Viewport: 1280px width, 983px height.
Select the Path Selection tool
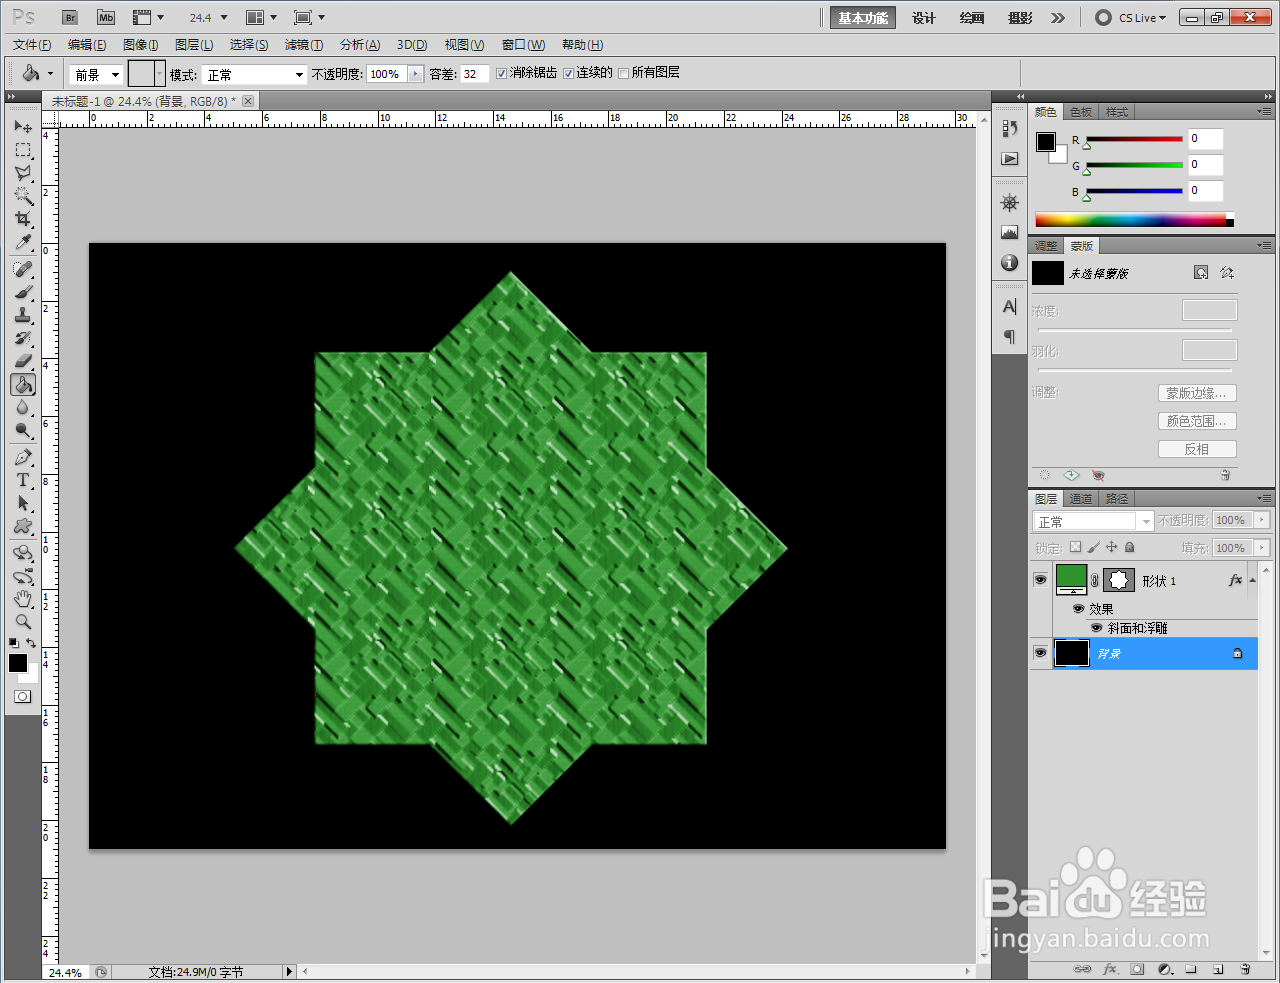[x=23, y=503]
